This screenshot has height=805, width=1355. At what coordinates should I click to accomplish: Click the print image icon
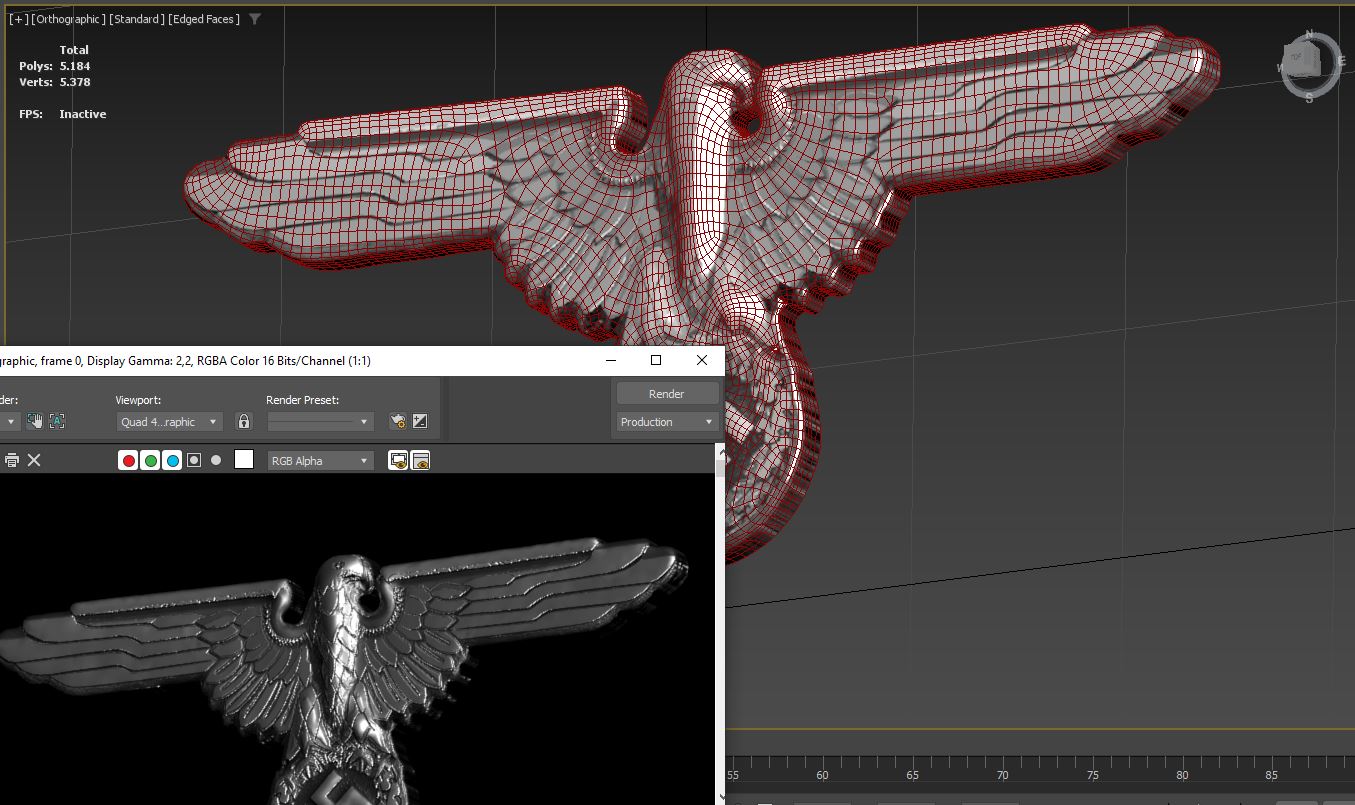(x=12, y=460)
